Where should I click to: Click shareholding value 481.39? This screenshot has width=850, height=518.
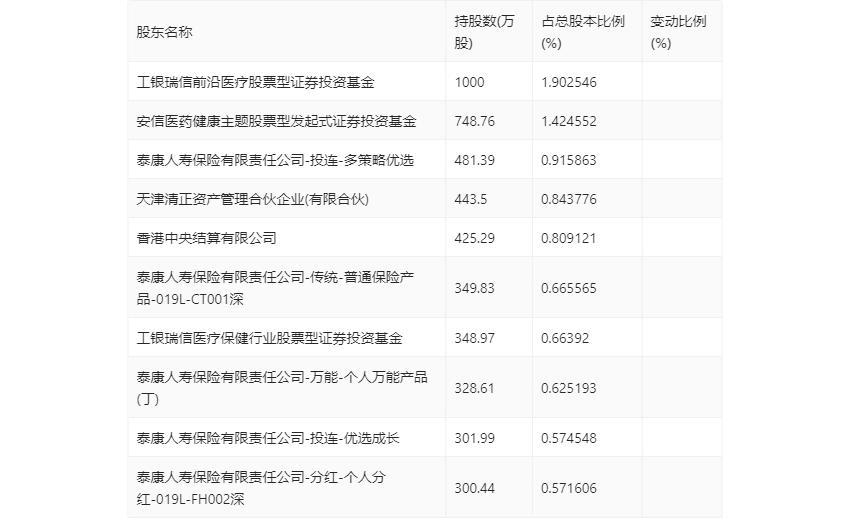(474, 160)
